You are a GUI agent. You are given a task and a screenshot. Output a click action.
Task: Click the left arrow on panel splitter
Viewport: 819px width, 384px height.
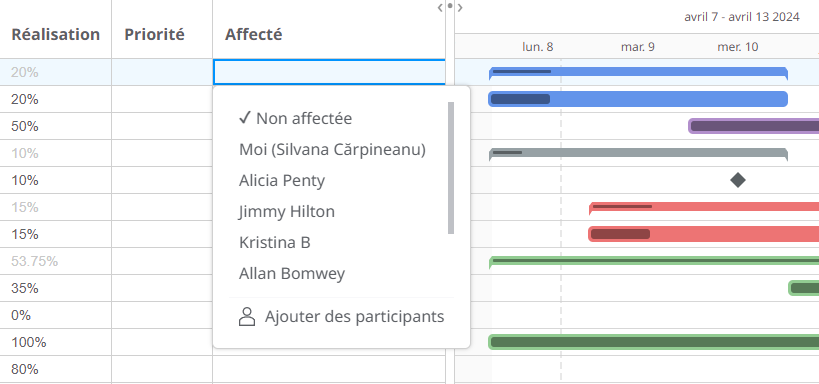click(x=440, y=7)
